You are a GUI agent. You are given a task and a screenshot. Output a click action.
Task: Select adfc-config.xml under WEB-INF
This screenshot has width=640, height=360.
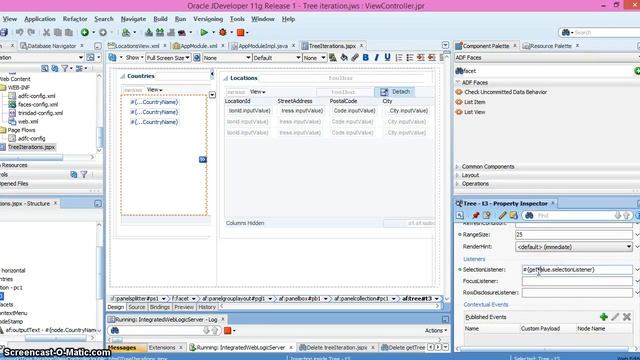point(36,96)
